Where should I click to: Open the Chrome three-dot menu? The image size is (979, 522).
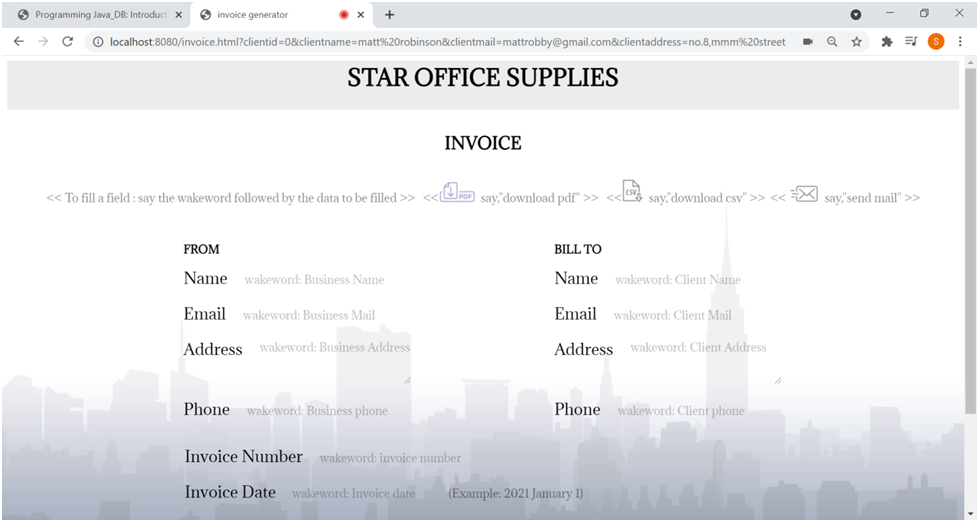point(960,42)
